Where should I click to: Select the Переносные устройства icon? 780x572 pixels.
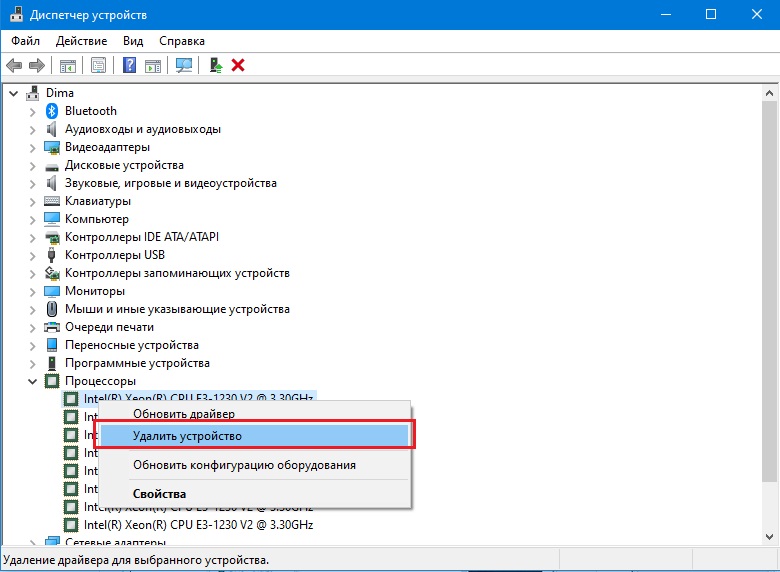(52, 345)
